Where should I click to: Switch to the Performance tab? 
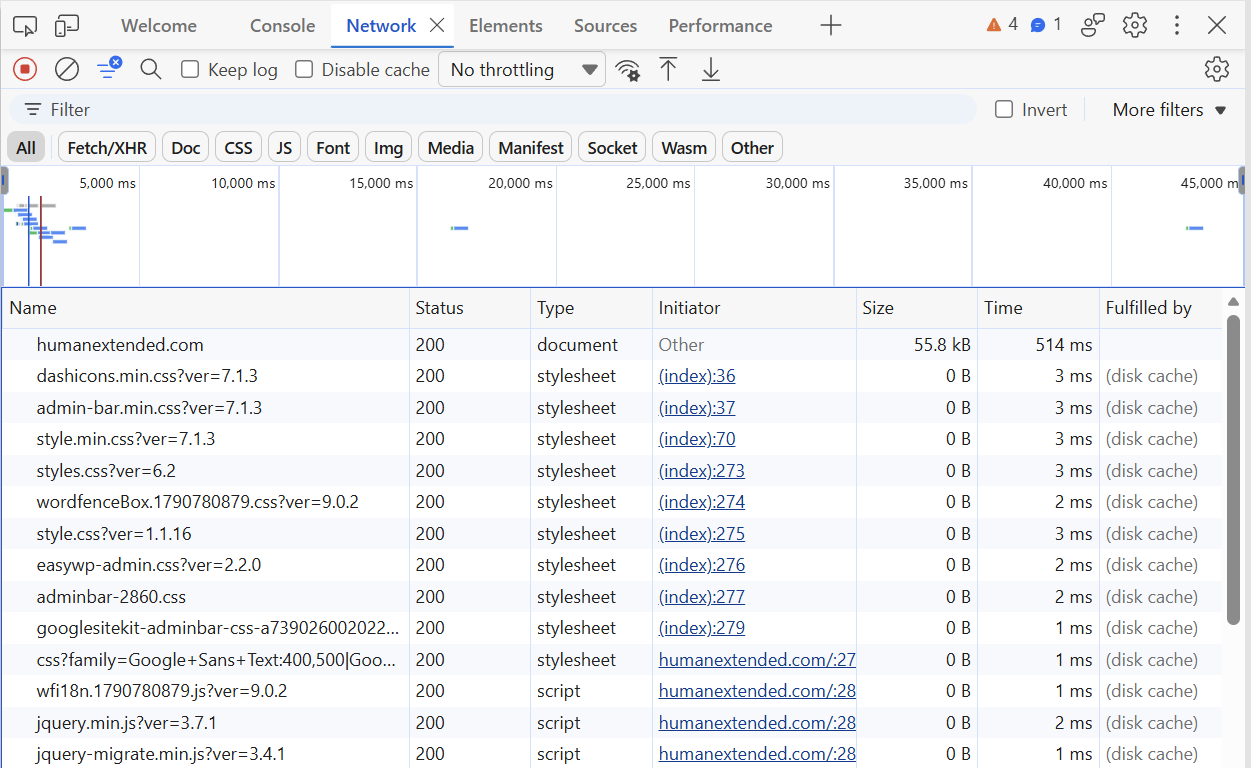(x=720, y=26)
